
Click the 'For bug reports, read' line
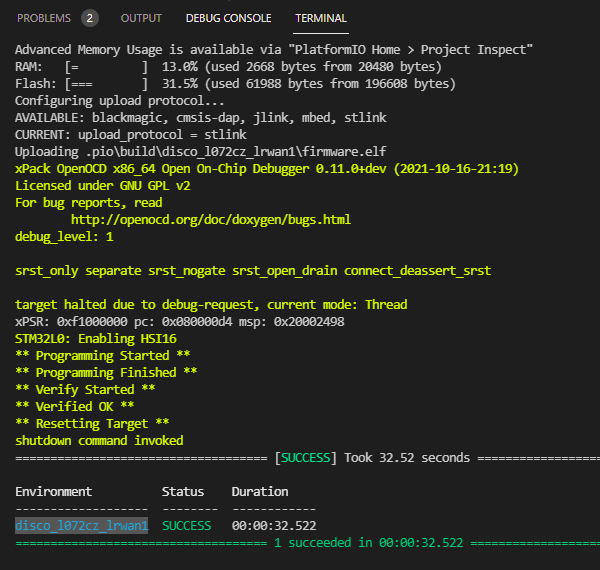pyautogui.click(x=88, y=202)
